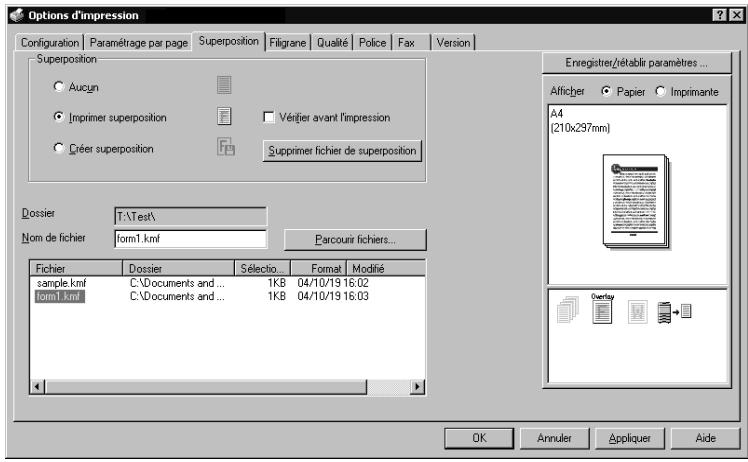
Task: Select Créer superposition radio button
Action: 59,148
